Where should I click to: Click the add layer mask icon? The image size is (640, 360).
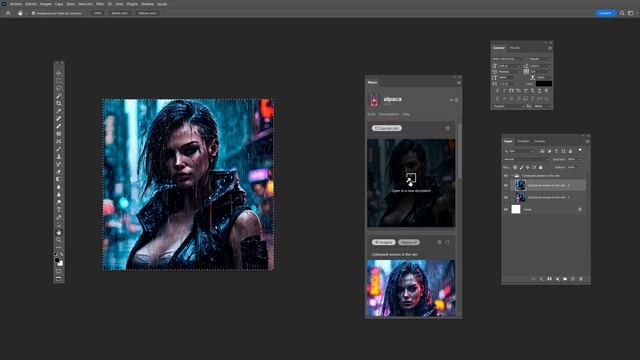549,279
